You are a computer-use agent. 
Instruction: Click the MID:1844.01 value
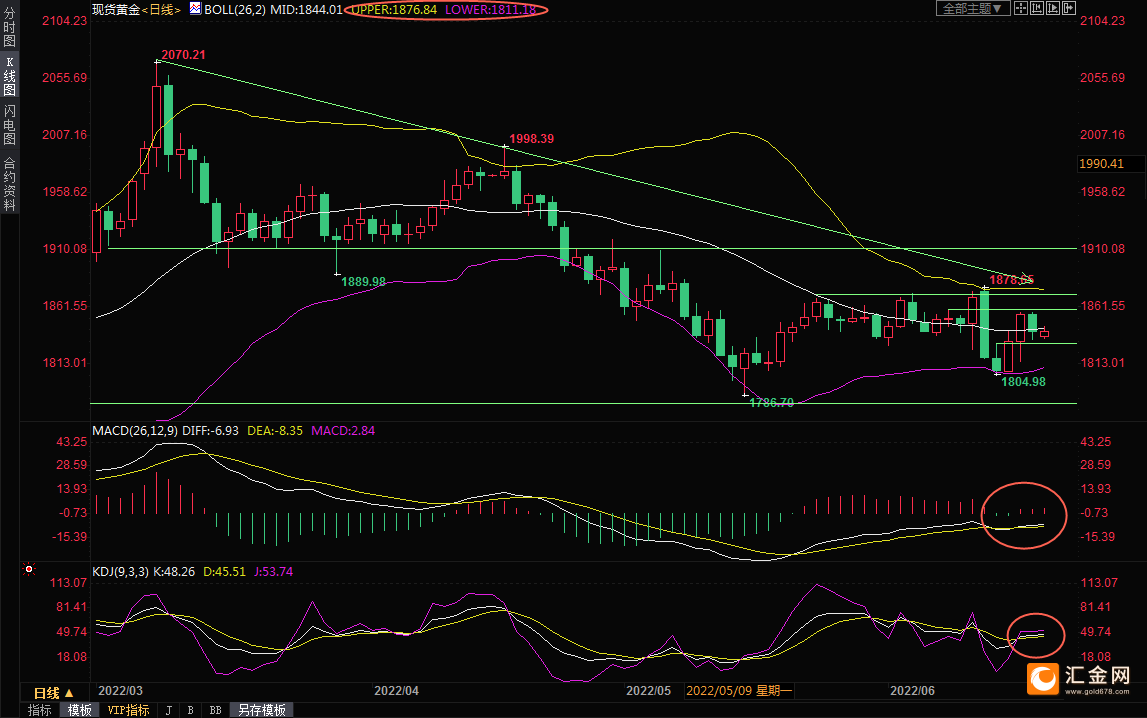[x=307, y=10]
